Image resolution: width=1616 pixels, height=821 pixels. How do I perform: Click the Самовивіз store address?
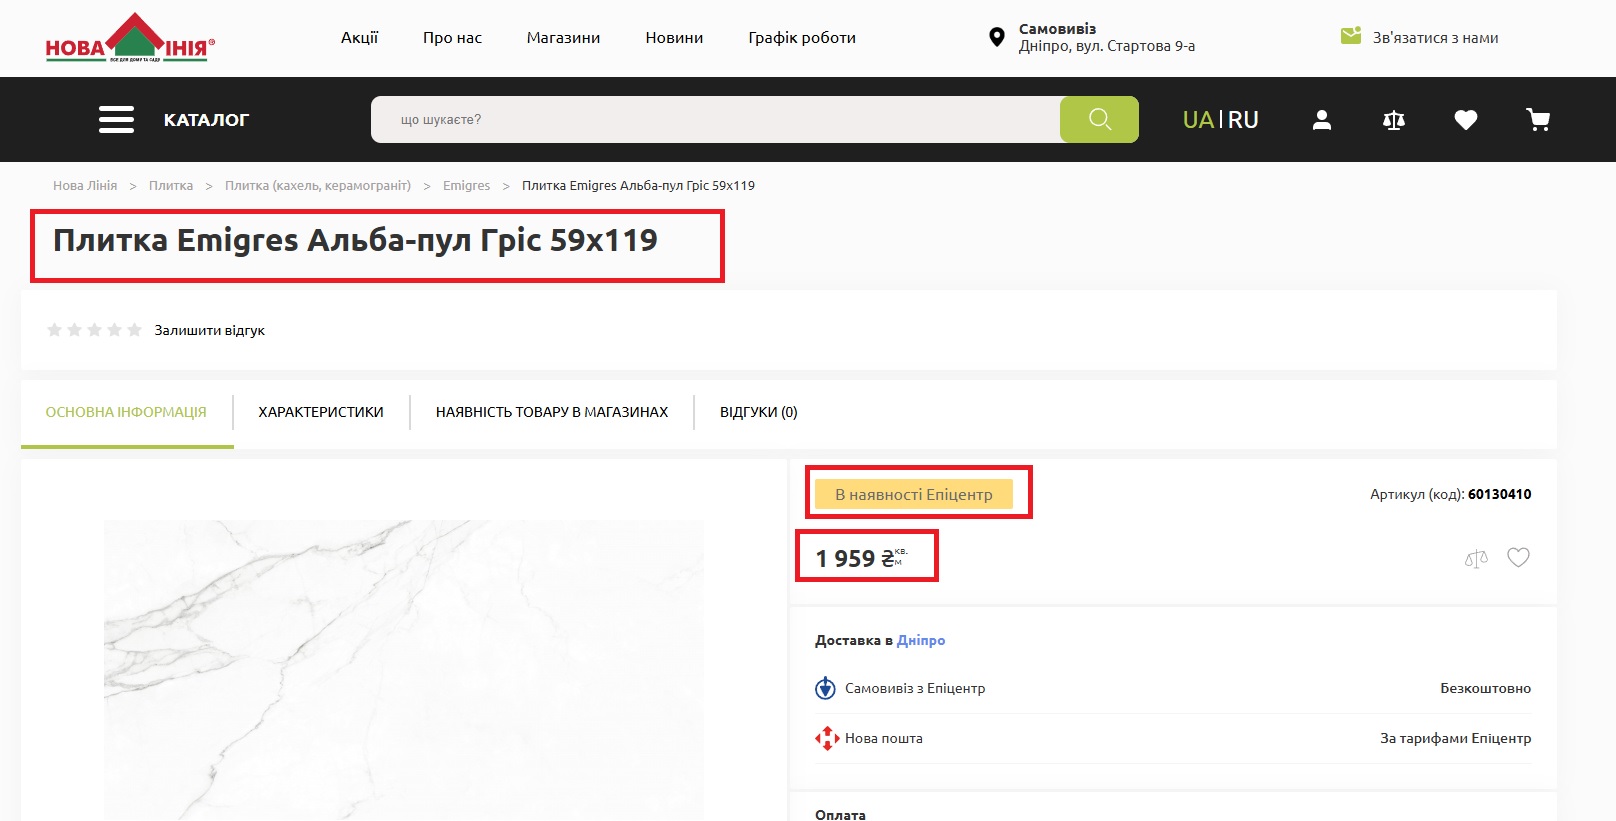pyautogui.click(x=1107, y=38)
